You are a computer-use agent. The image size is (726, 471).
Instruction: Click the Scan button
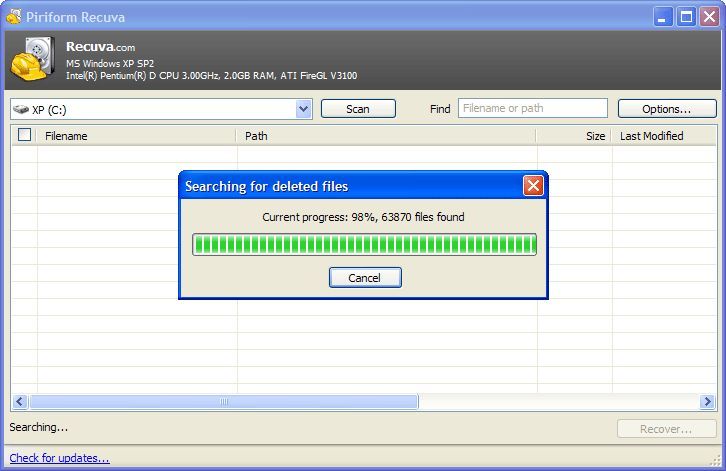[358, 109]
